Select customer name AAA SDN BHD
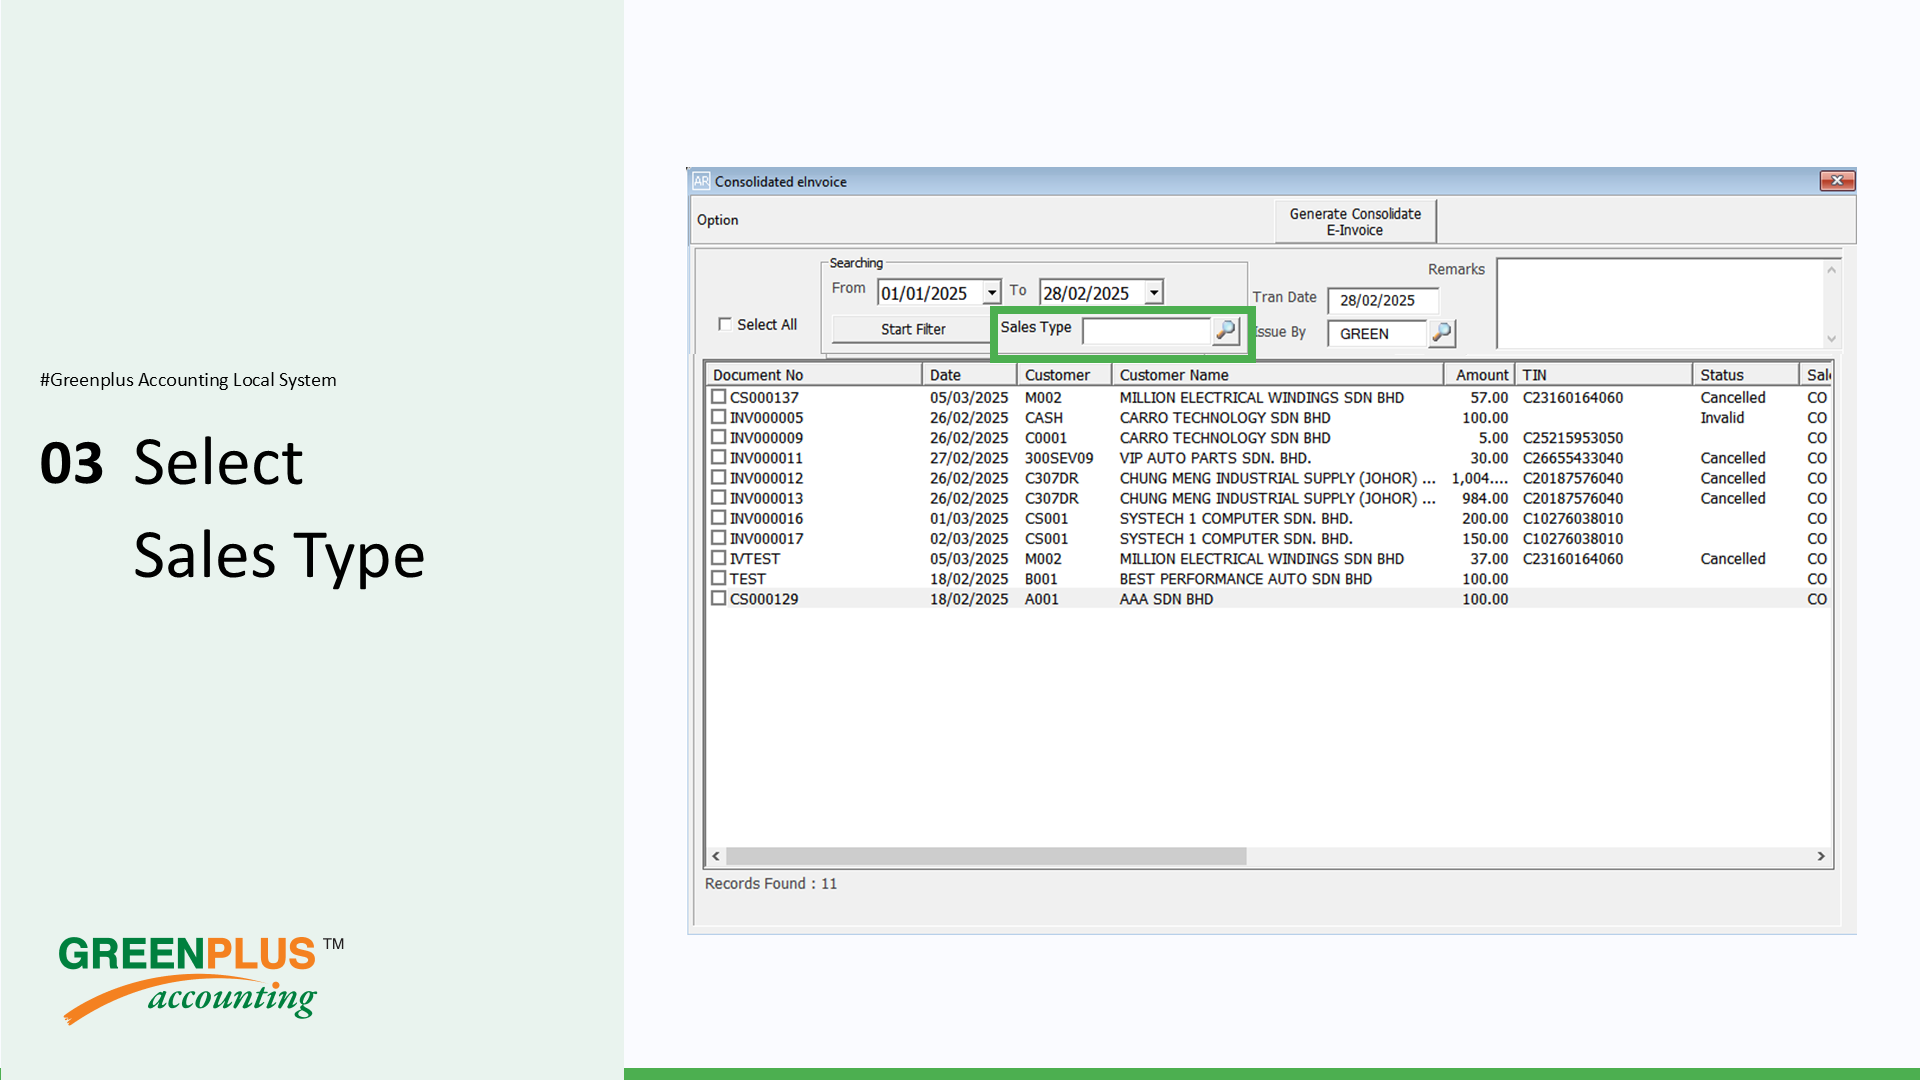The image size is (1920, 1080). click(x=1166, y=599)
